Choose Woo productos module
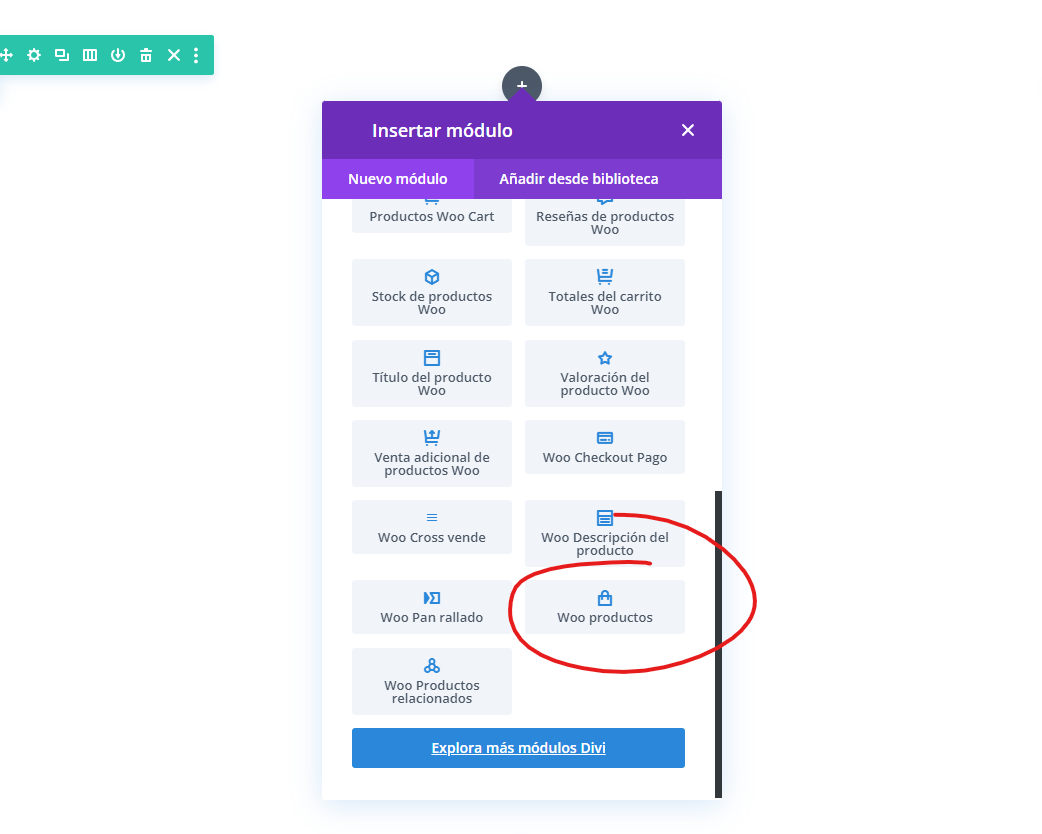This screenshot has width=1042, height=834. click(x=605, y=607)
